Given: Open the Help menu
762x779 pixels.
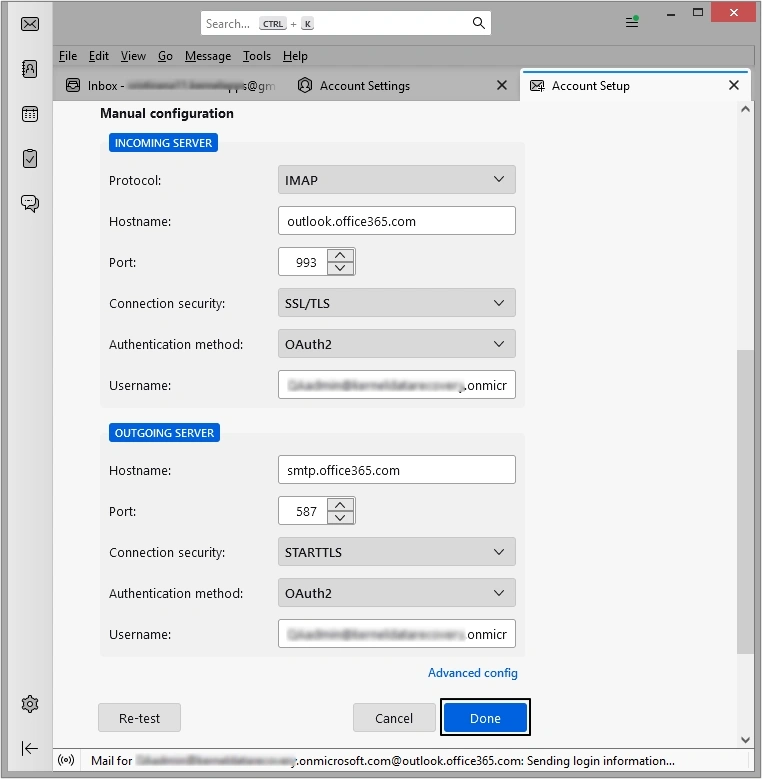Looking at the screenshot, I should tap(295, 56).
